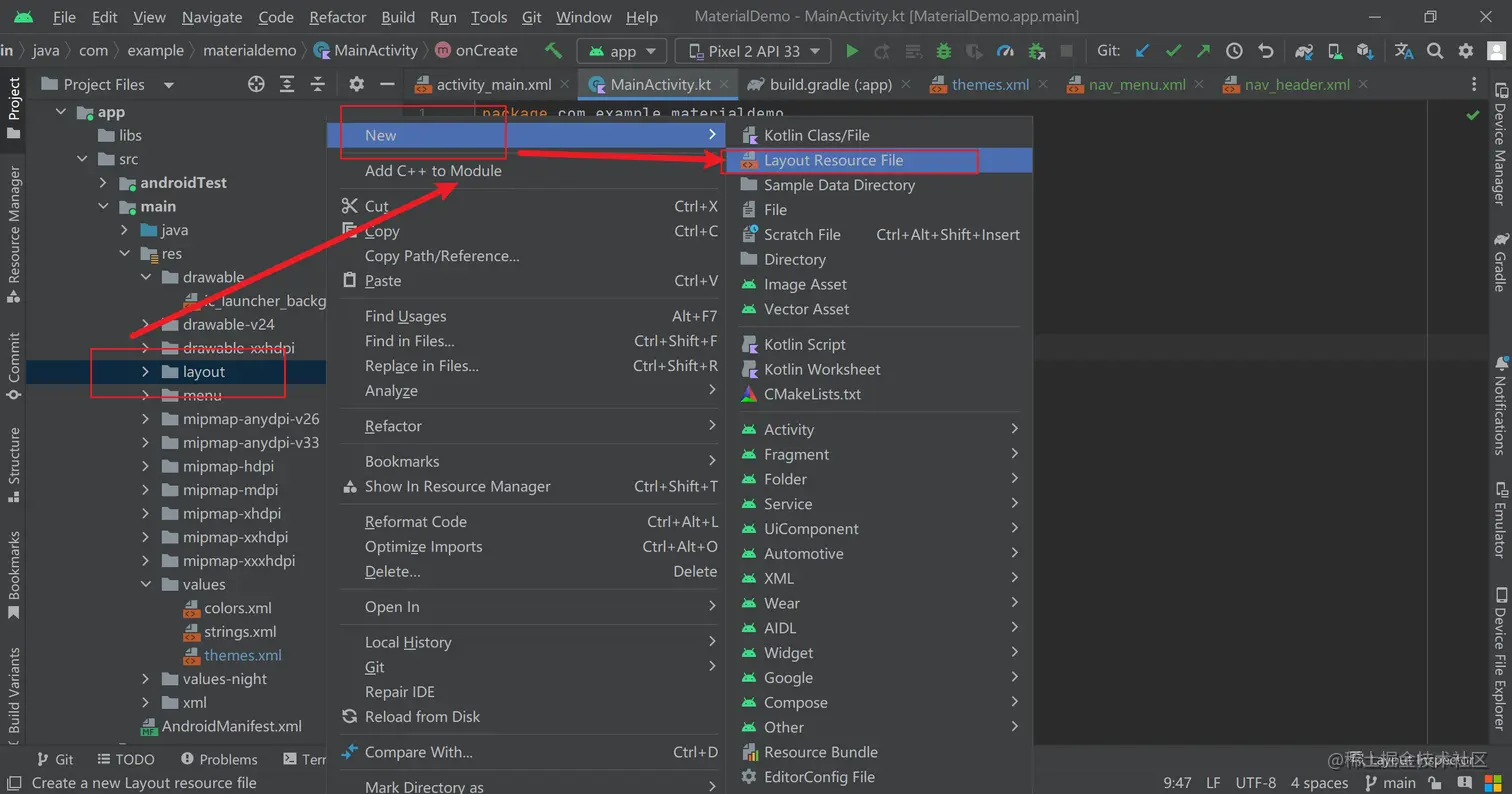The width and height of the screenshot is (1512, 794).
Task: Click the Stop run square icon
Action: coord(1067,51)
